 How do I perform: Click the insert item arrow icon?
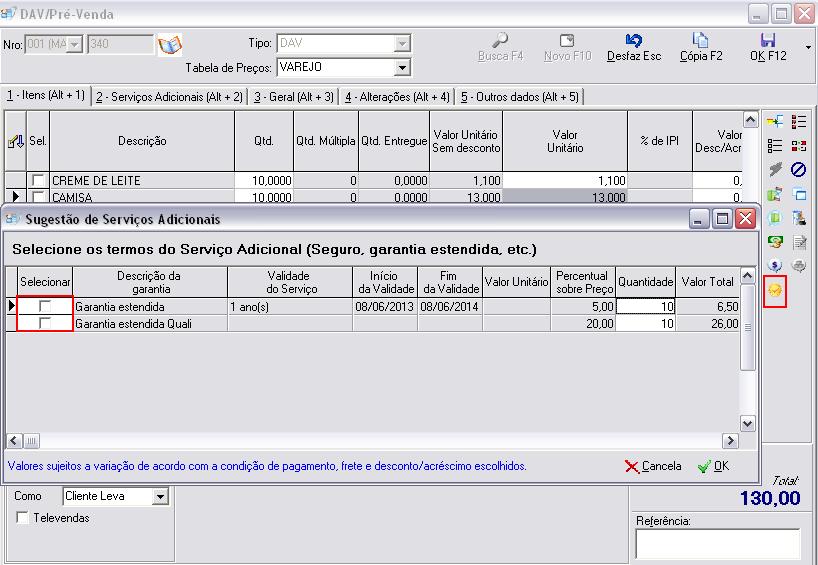(774, 122)
